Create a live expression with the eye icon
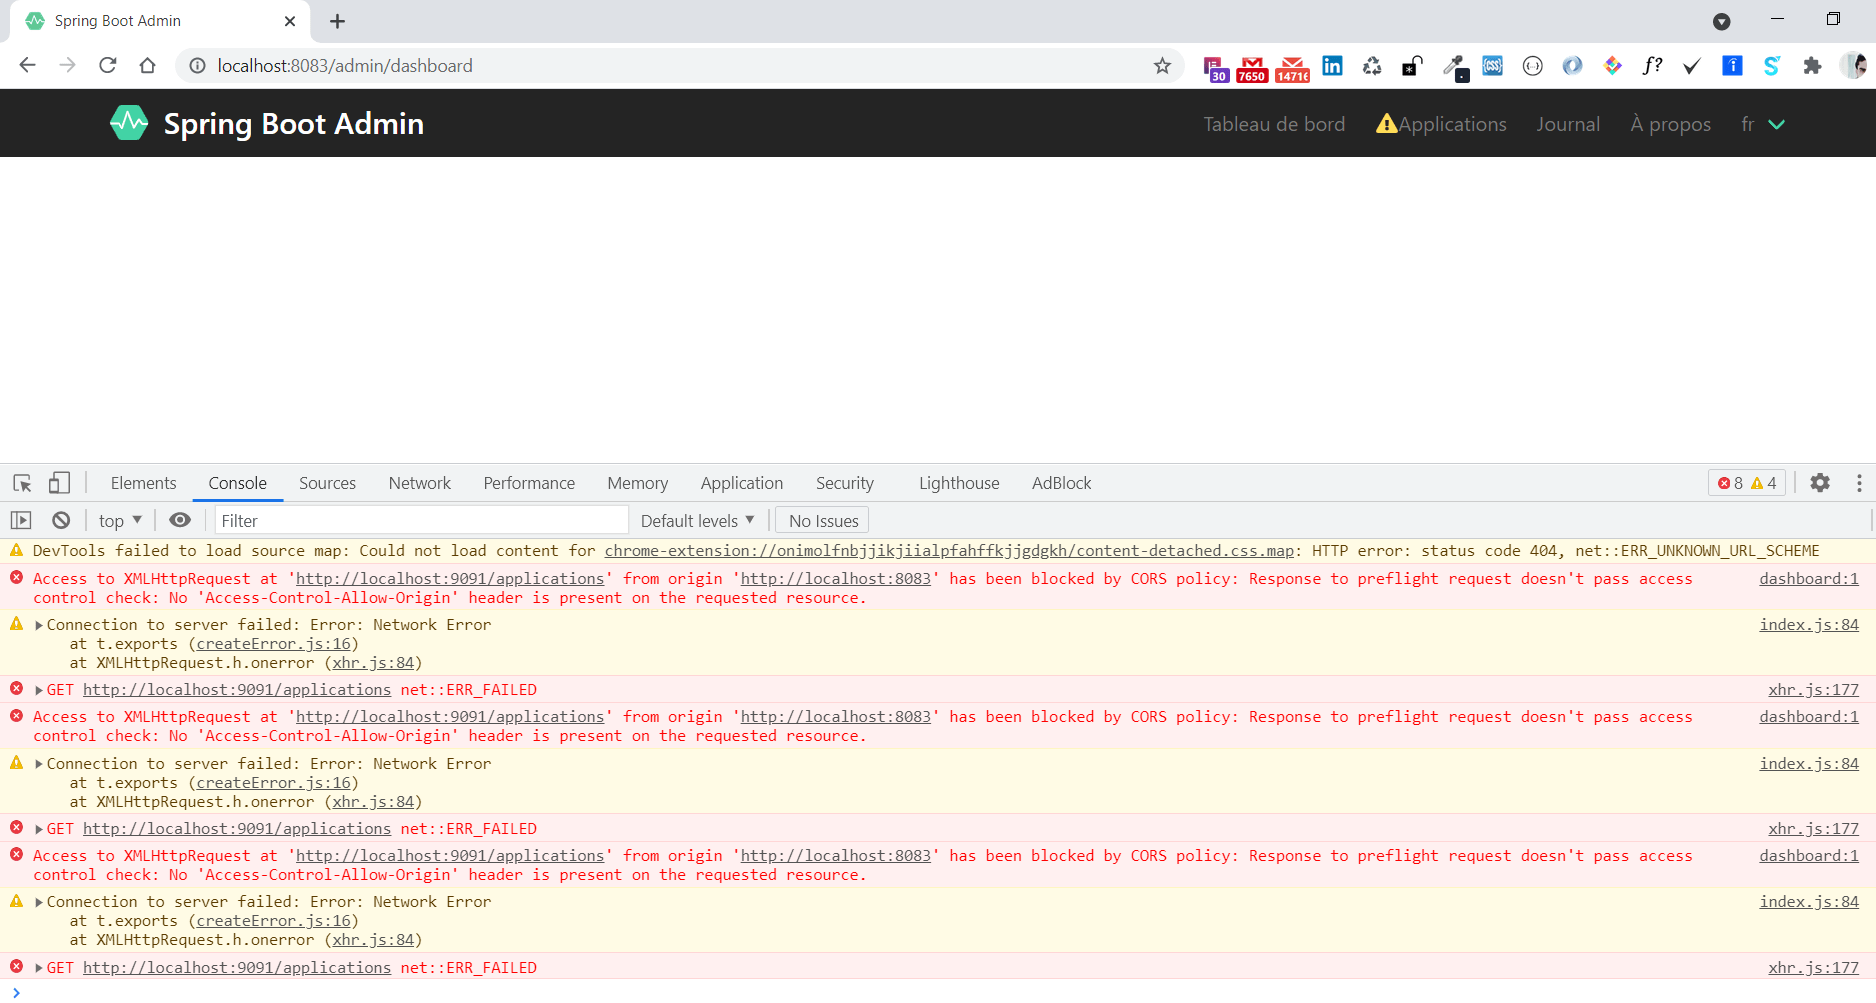Image resolution: width=1876 pixels, height=1003 pixels. (180, 520)
